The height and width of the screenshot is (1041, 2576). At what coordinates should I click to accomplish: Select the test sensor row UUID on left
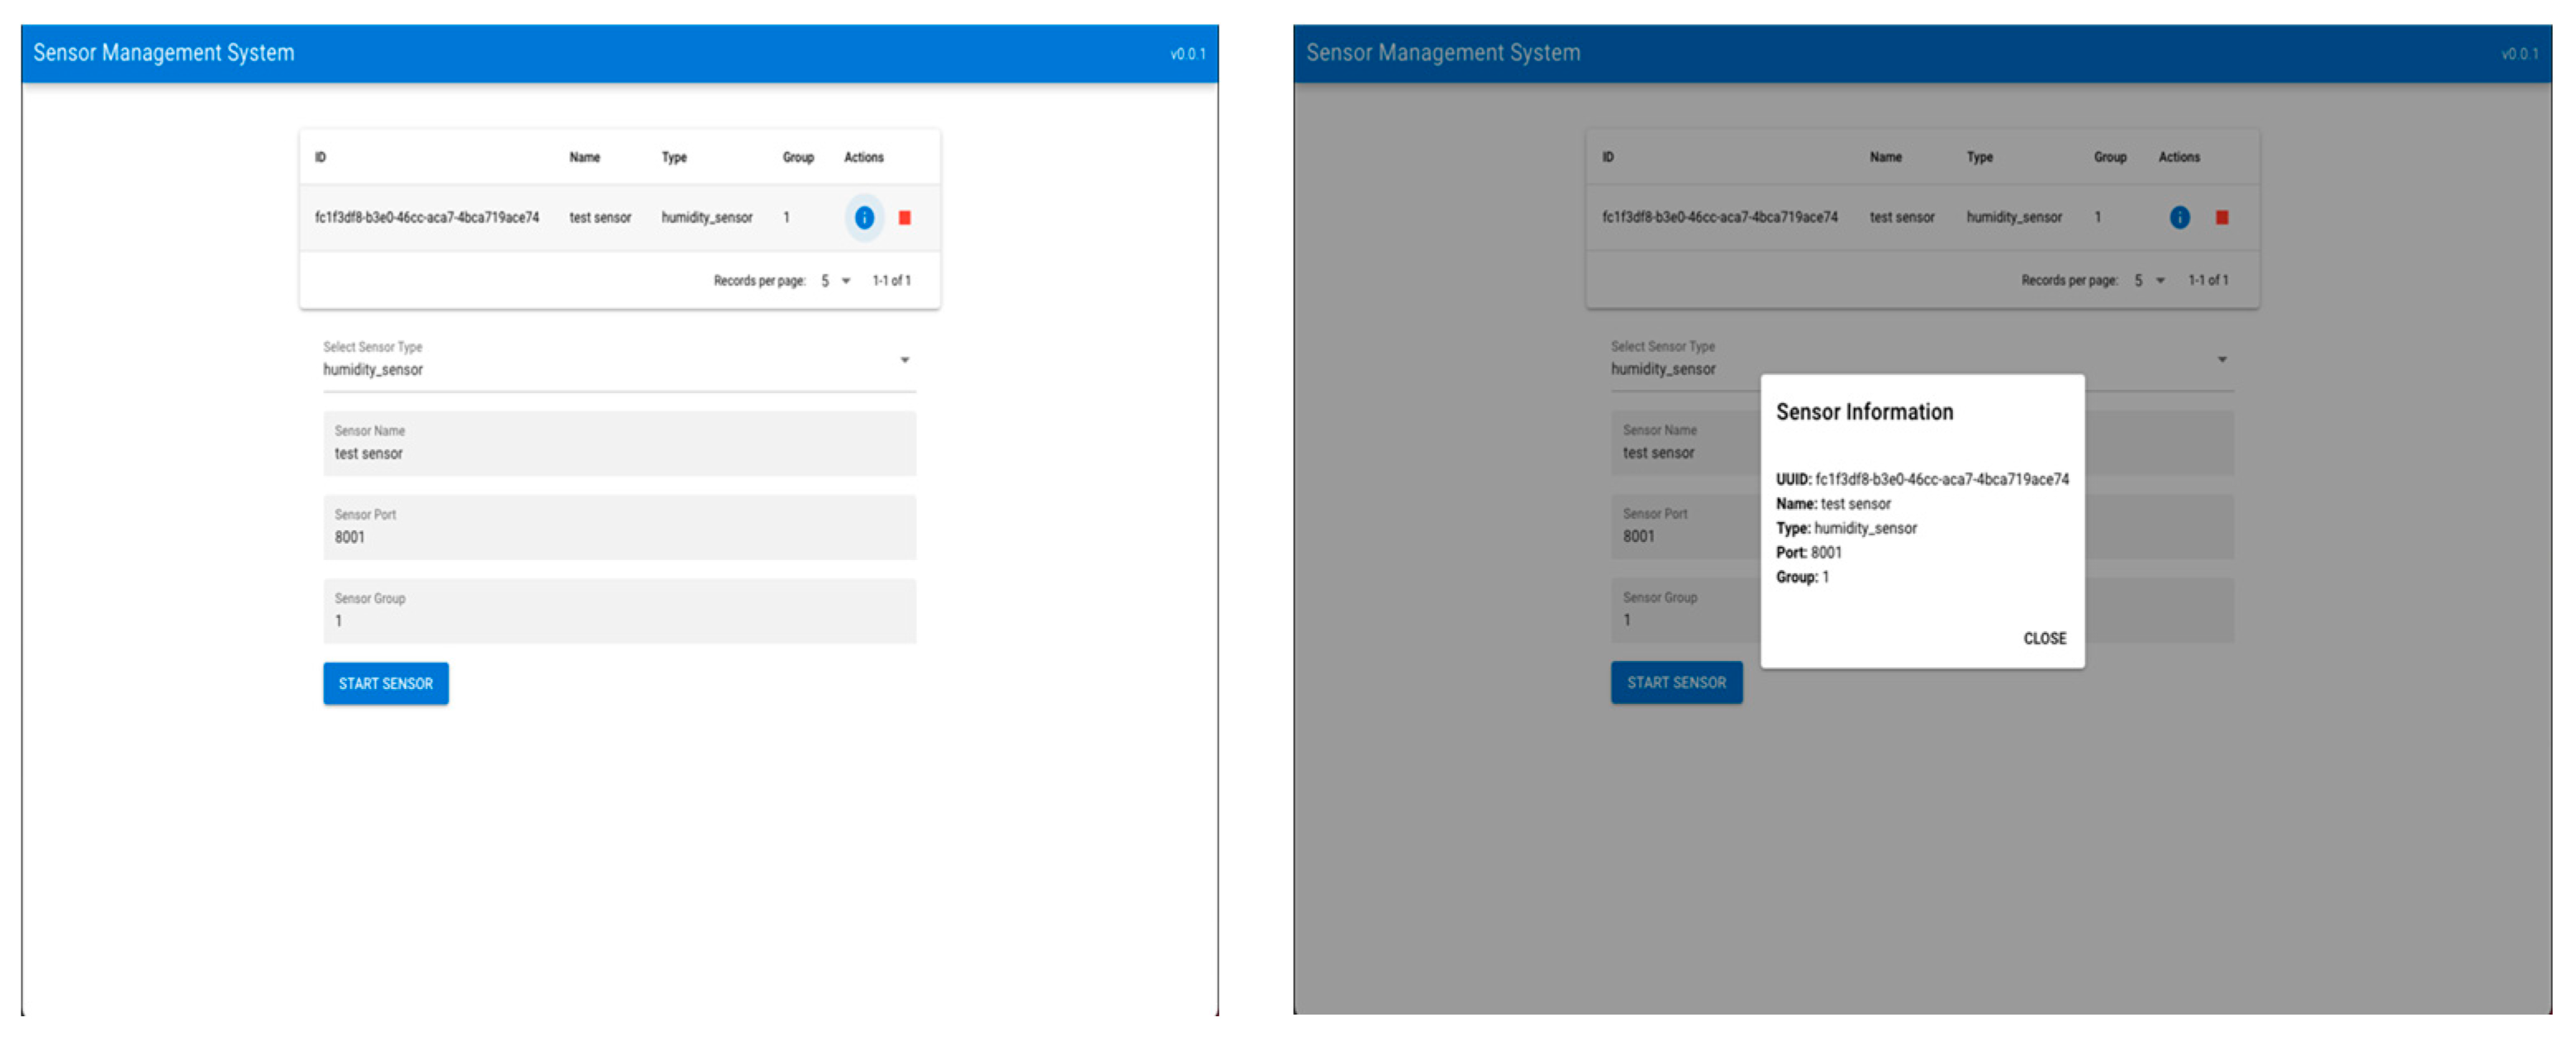(x=426, y=217)
